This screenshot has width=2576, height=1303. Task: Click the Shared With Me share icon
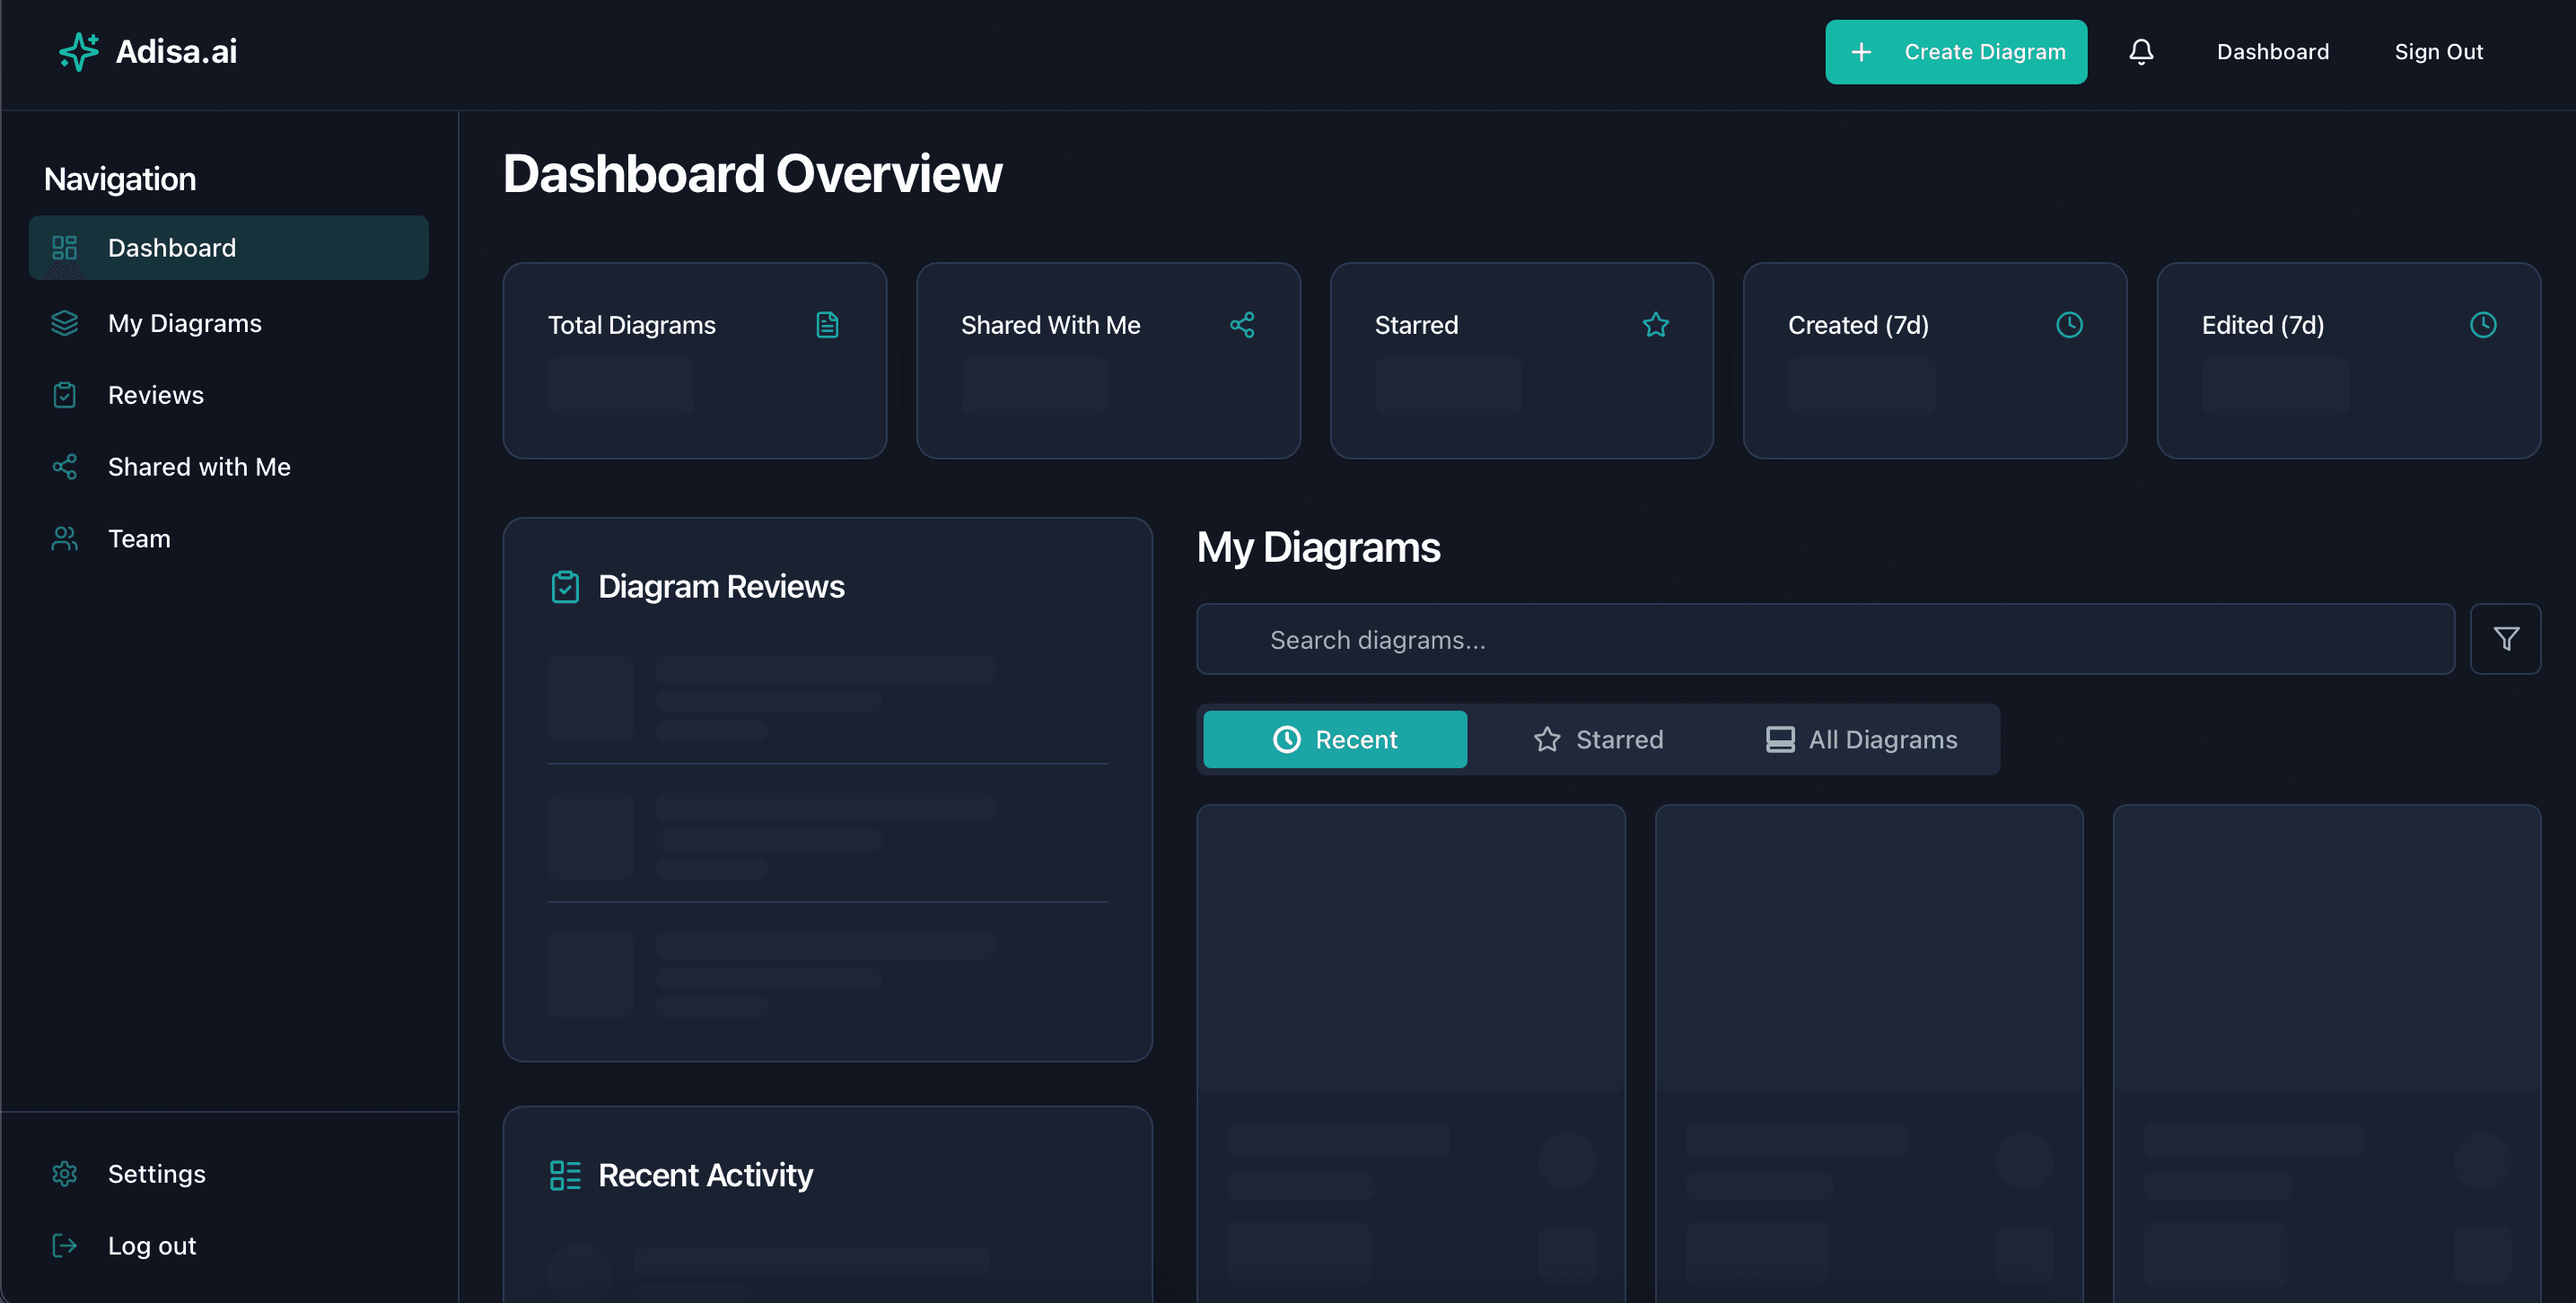[x=1242, y=324]
